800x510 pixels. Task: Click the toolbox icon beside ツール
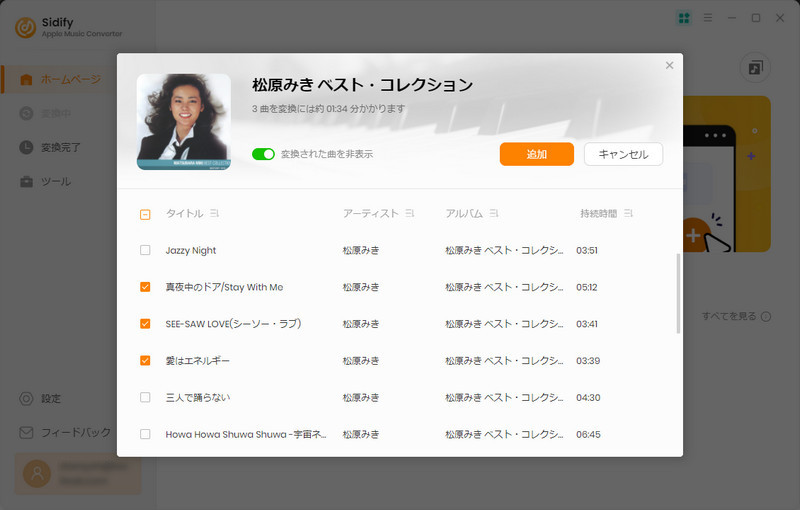pos(26,182)
